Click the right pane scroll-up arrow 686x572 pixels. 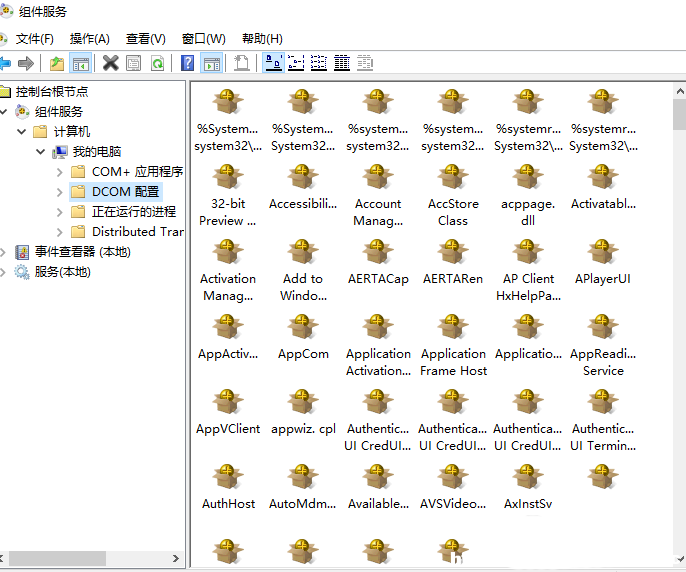click(x=679, y=91)
